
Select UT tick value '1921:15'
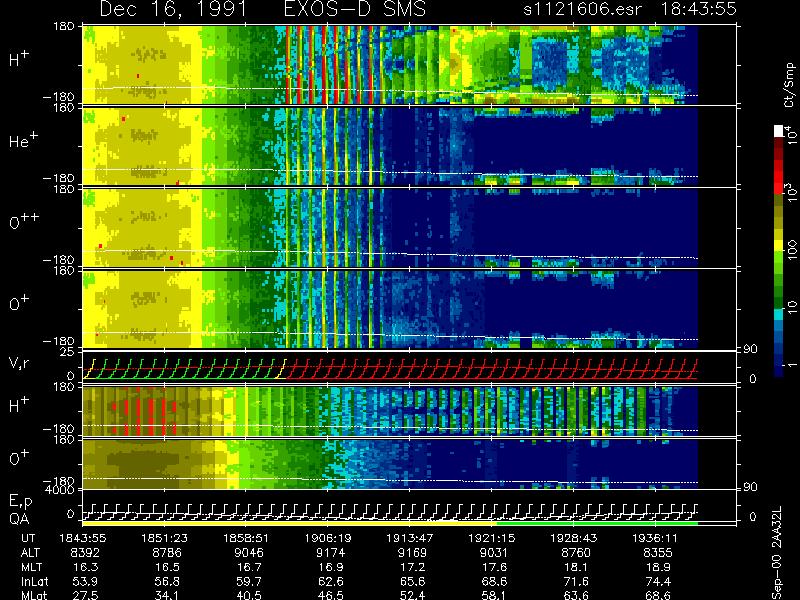point(492,538)
